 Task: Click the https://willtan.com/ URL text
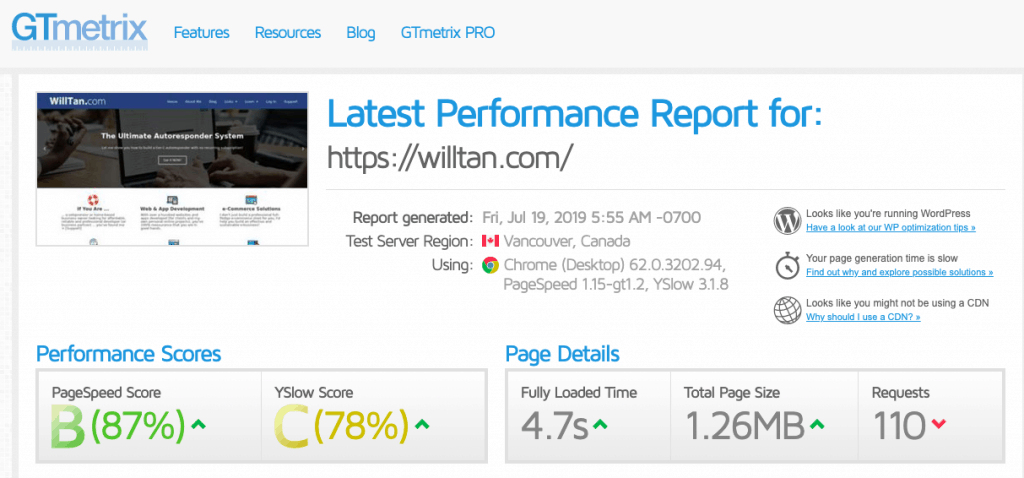(x=450, y=157)
